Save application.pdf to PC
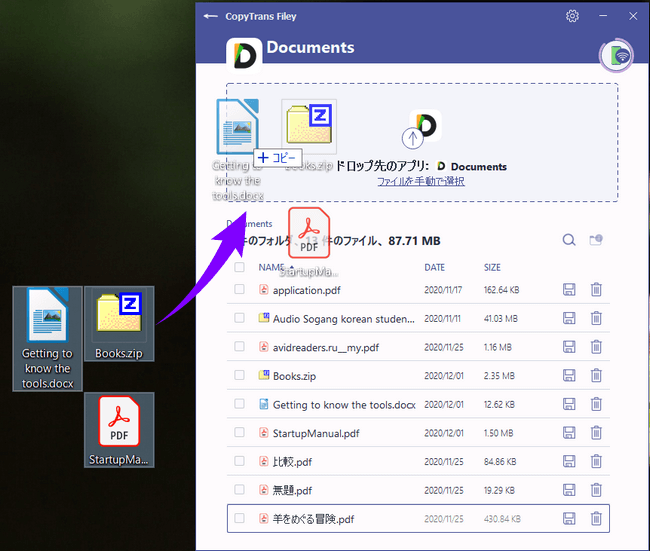 (569, 289)
